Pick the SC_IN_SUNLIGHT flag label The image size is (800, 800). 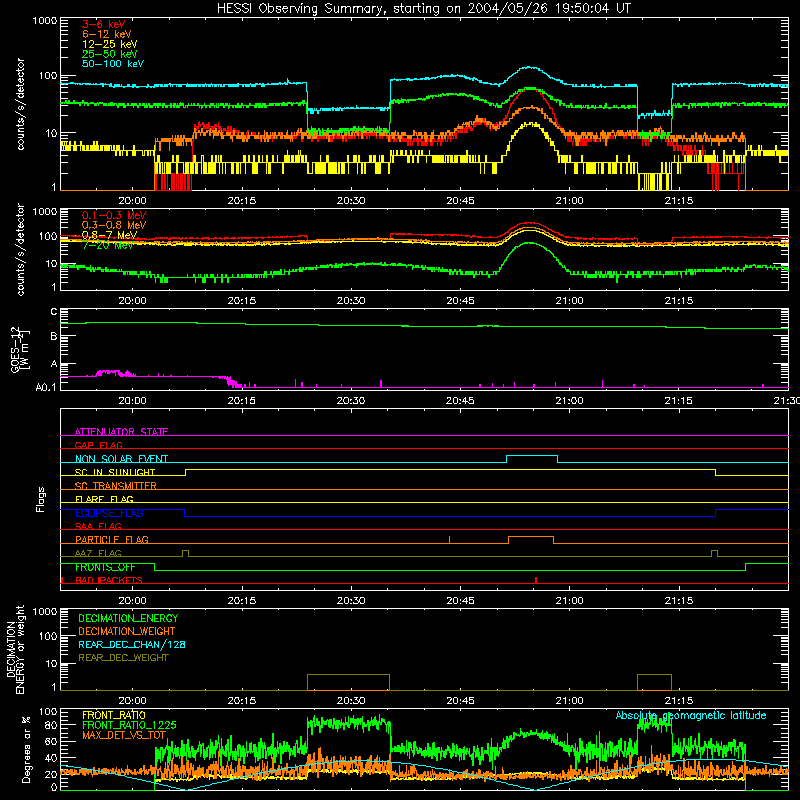point(115,472)
